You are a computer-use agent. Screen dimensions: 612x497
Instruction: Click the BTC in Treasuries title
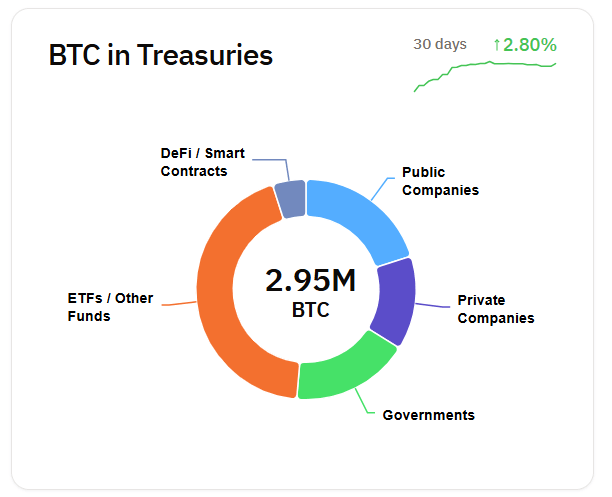160,56
